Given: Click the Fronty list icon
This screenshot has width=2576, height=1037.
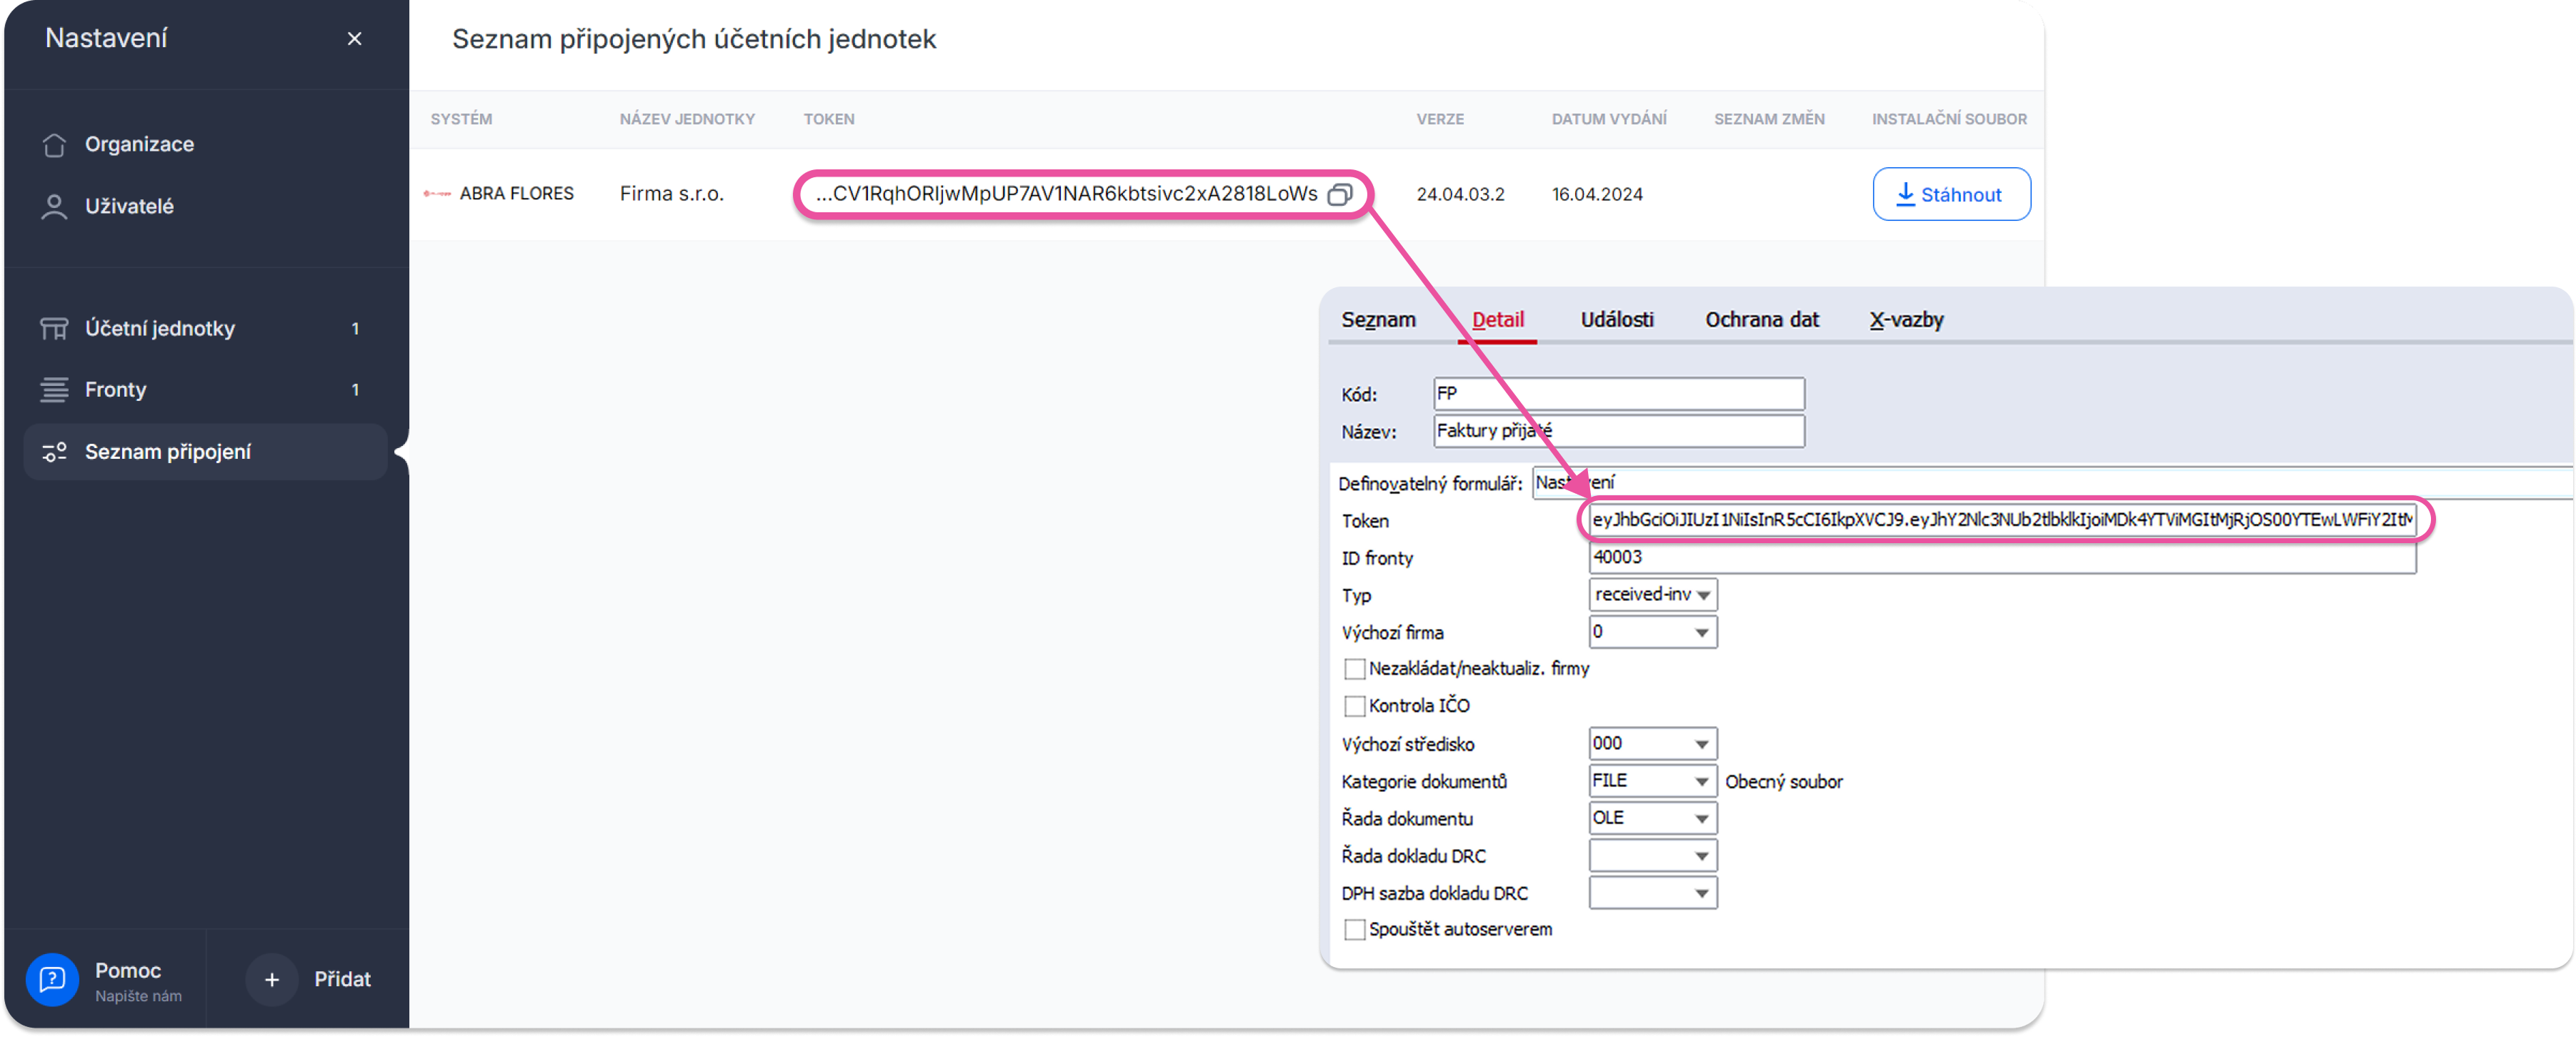Looking at the screenshot, I should pyautogui.click(x=54, y=390).
